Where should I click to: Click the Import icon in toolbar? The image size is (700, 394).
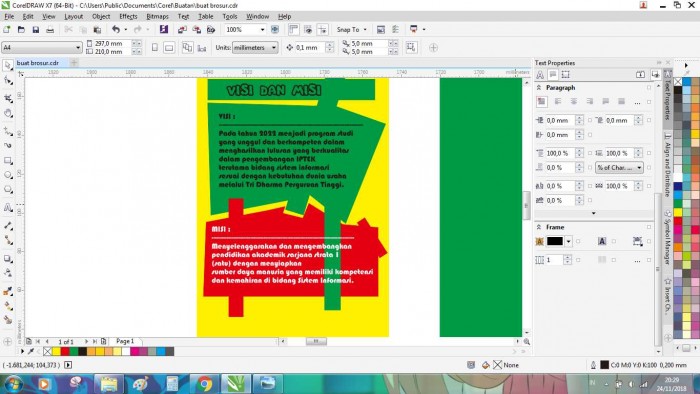click(182, 29)
